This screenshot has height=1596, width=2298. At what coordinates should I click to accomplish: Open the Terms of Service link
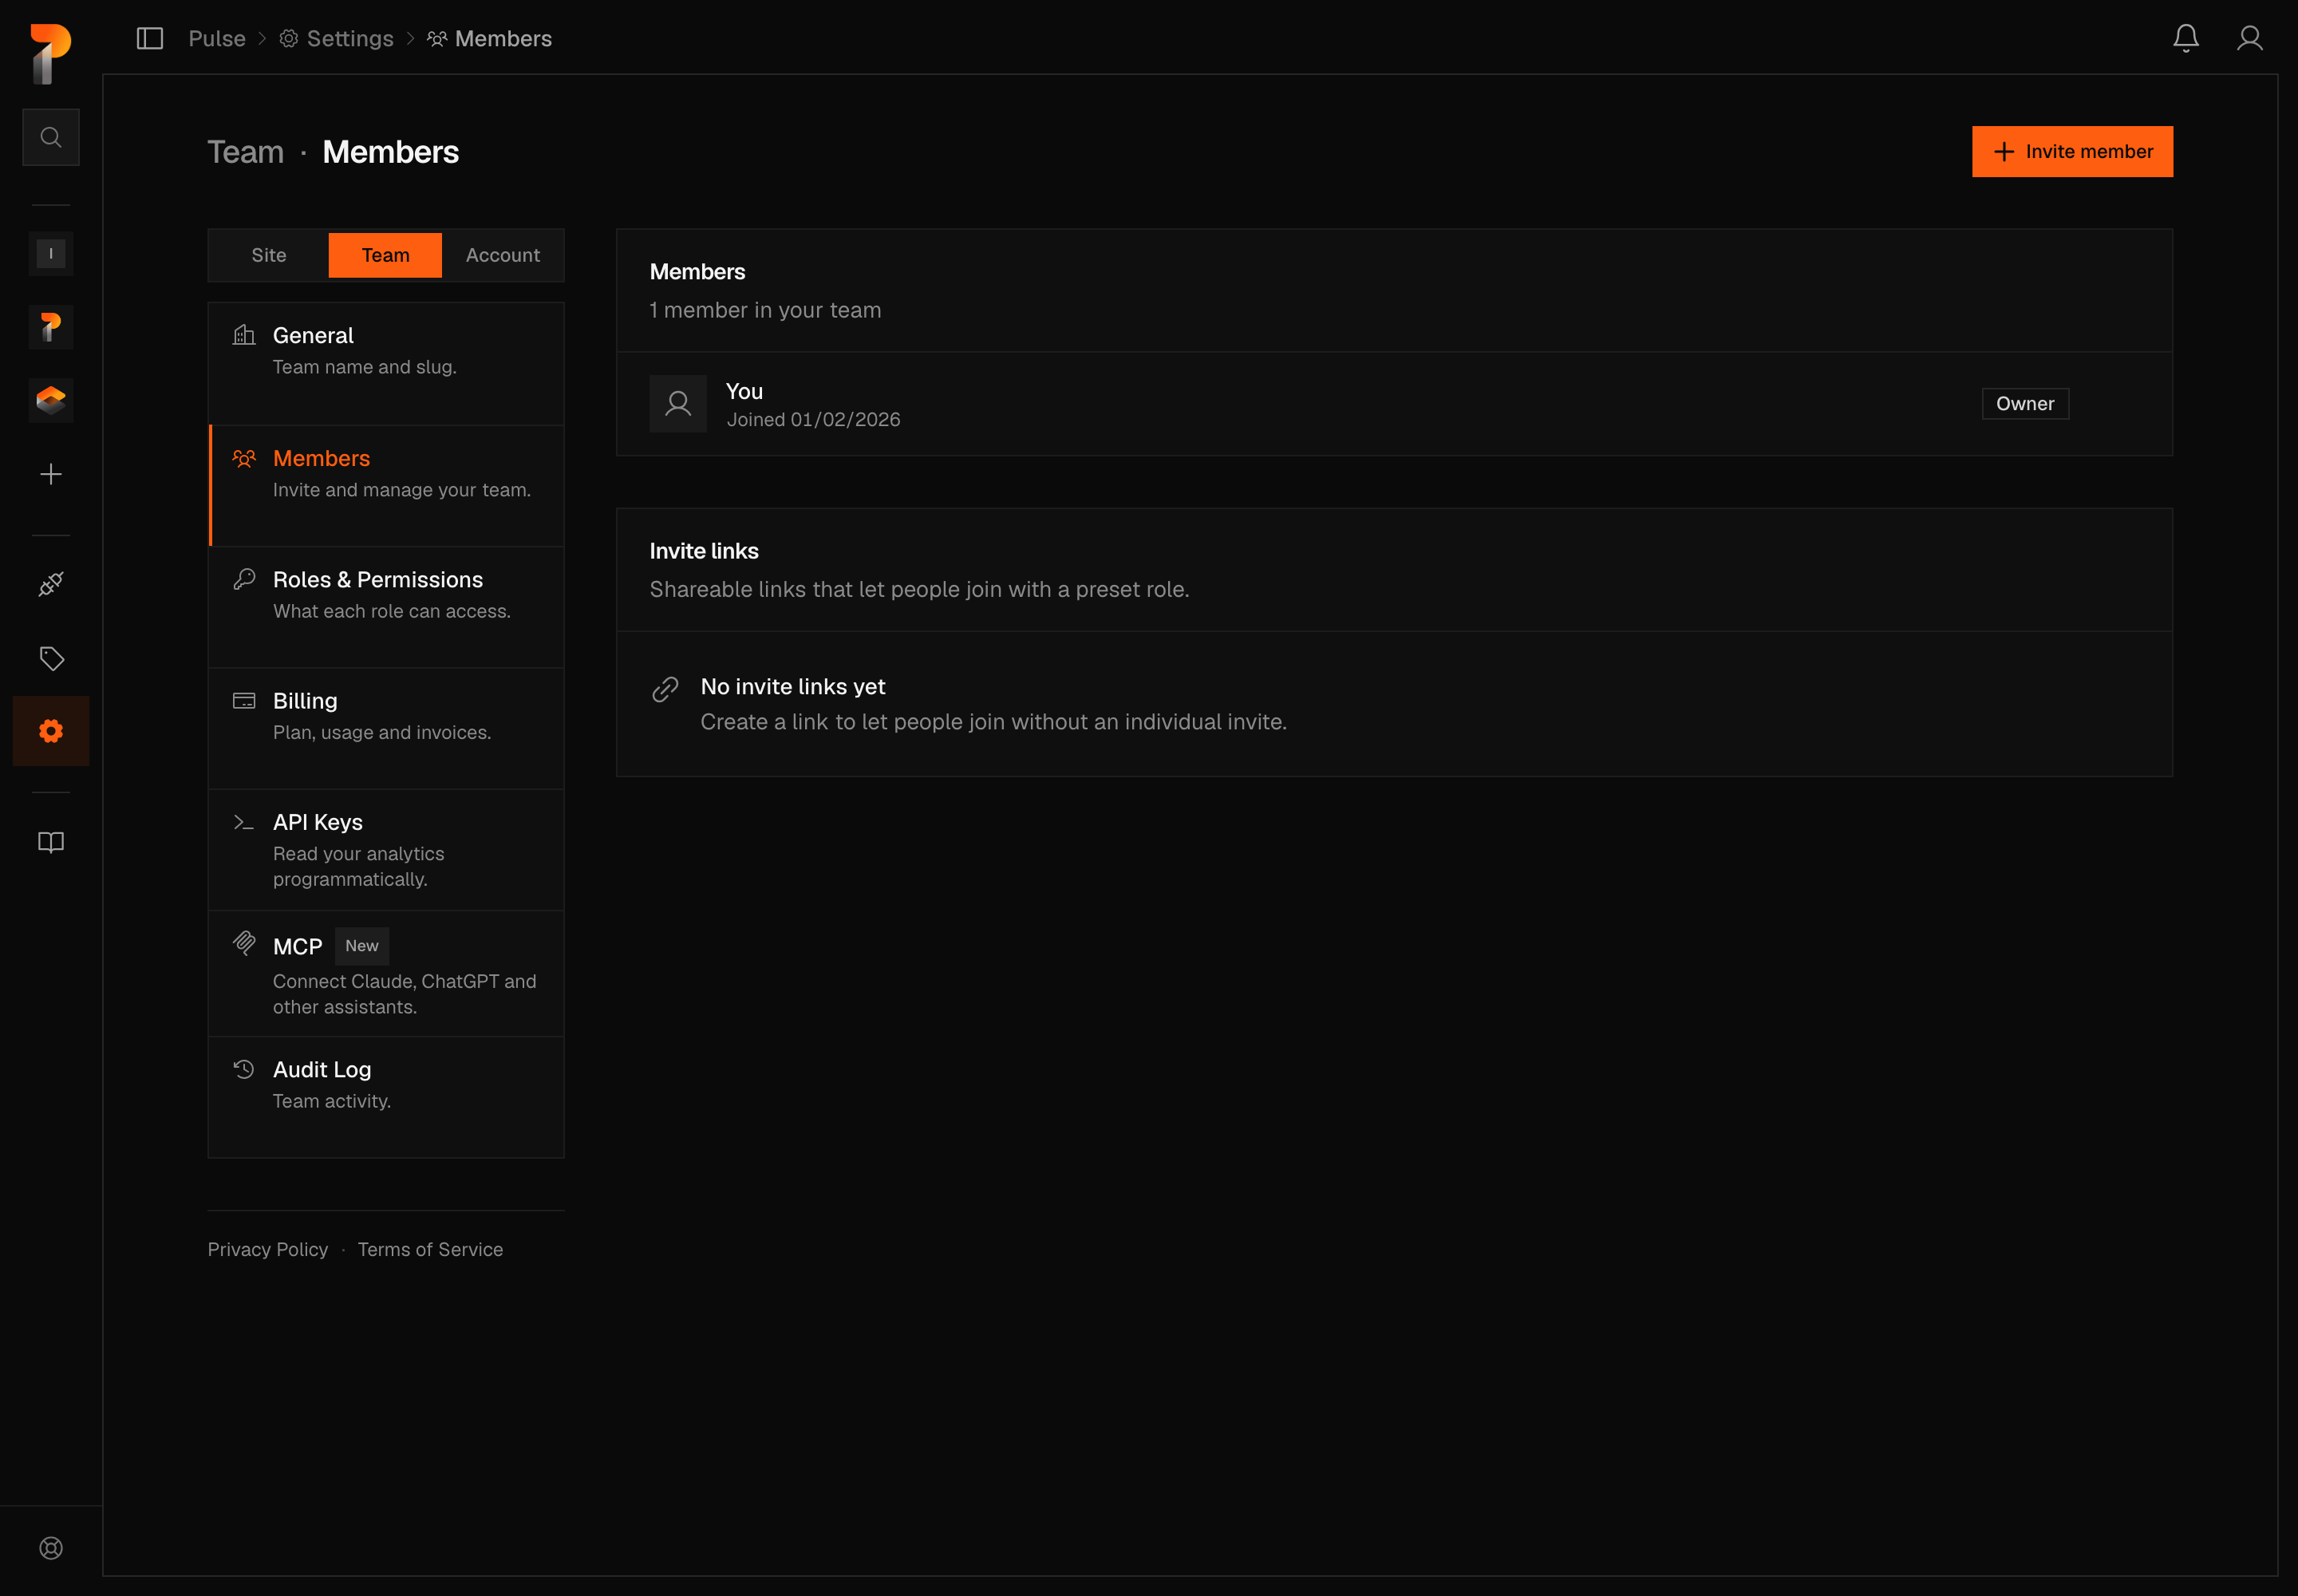(430, 1250)
